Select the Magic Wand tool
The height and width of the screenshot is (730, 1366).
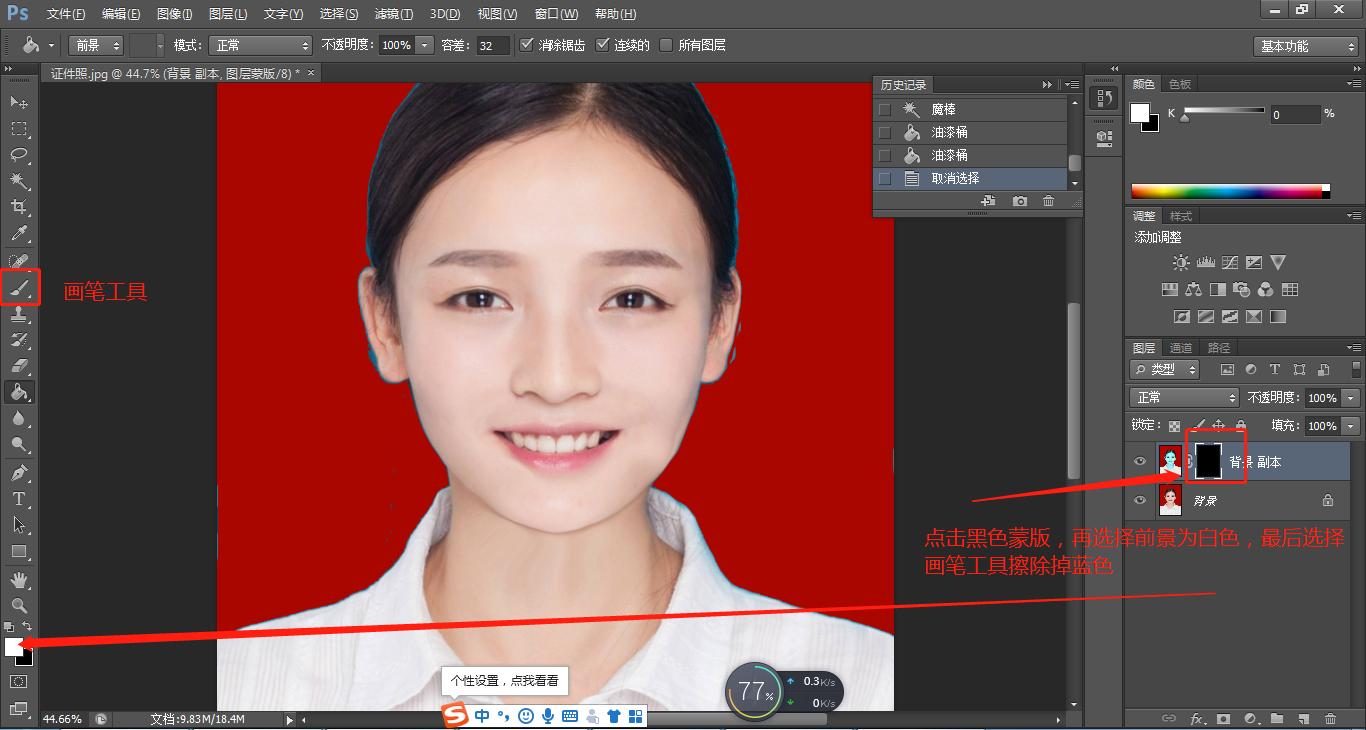20,181
